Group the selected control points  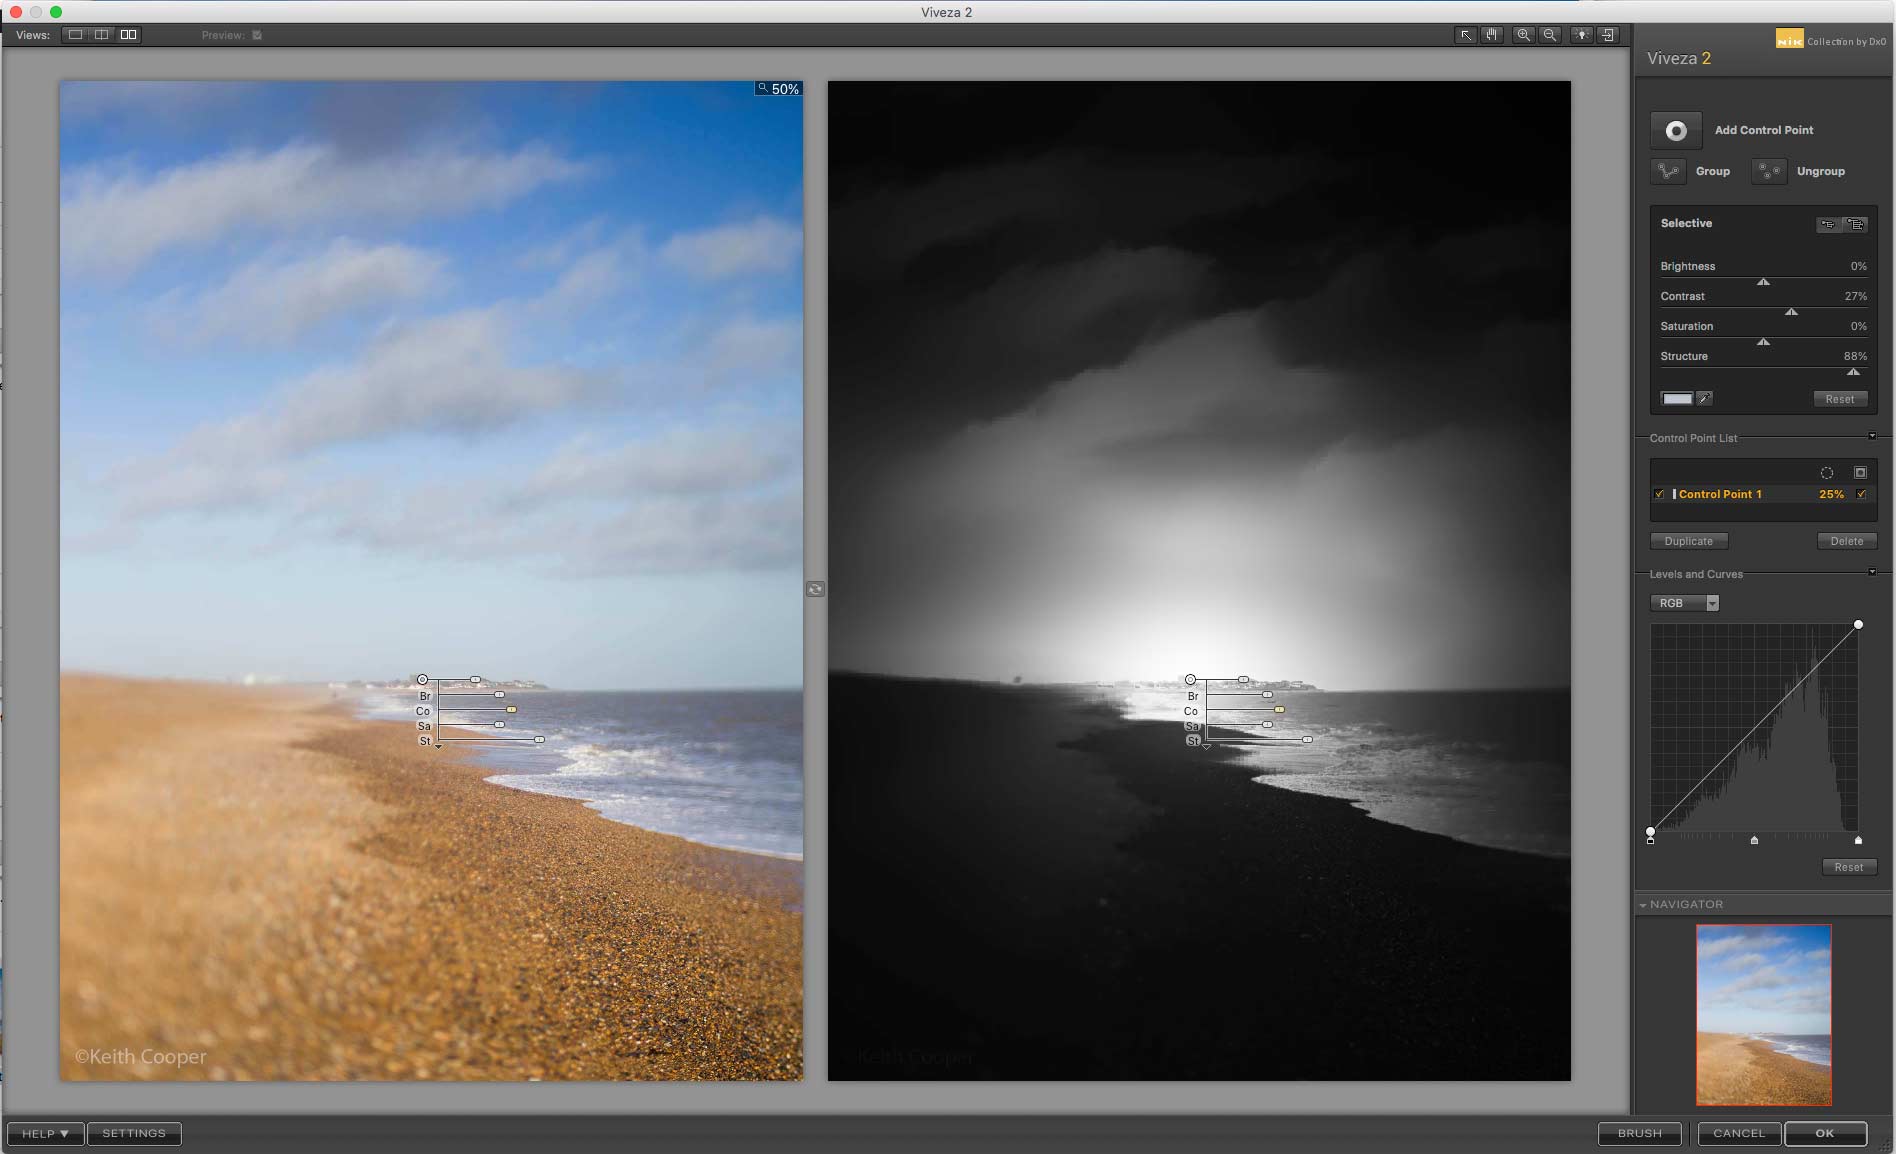point(1668,171)
